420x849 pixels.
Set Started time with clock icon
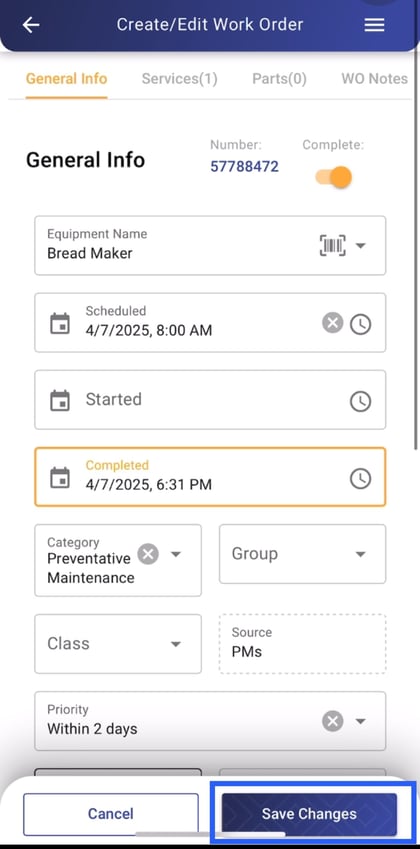(x=360, y=401)
